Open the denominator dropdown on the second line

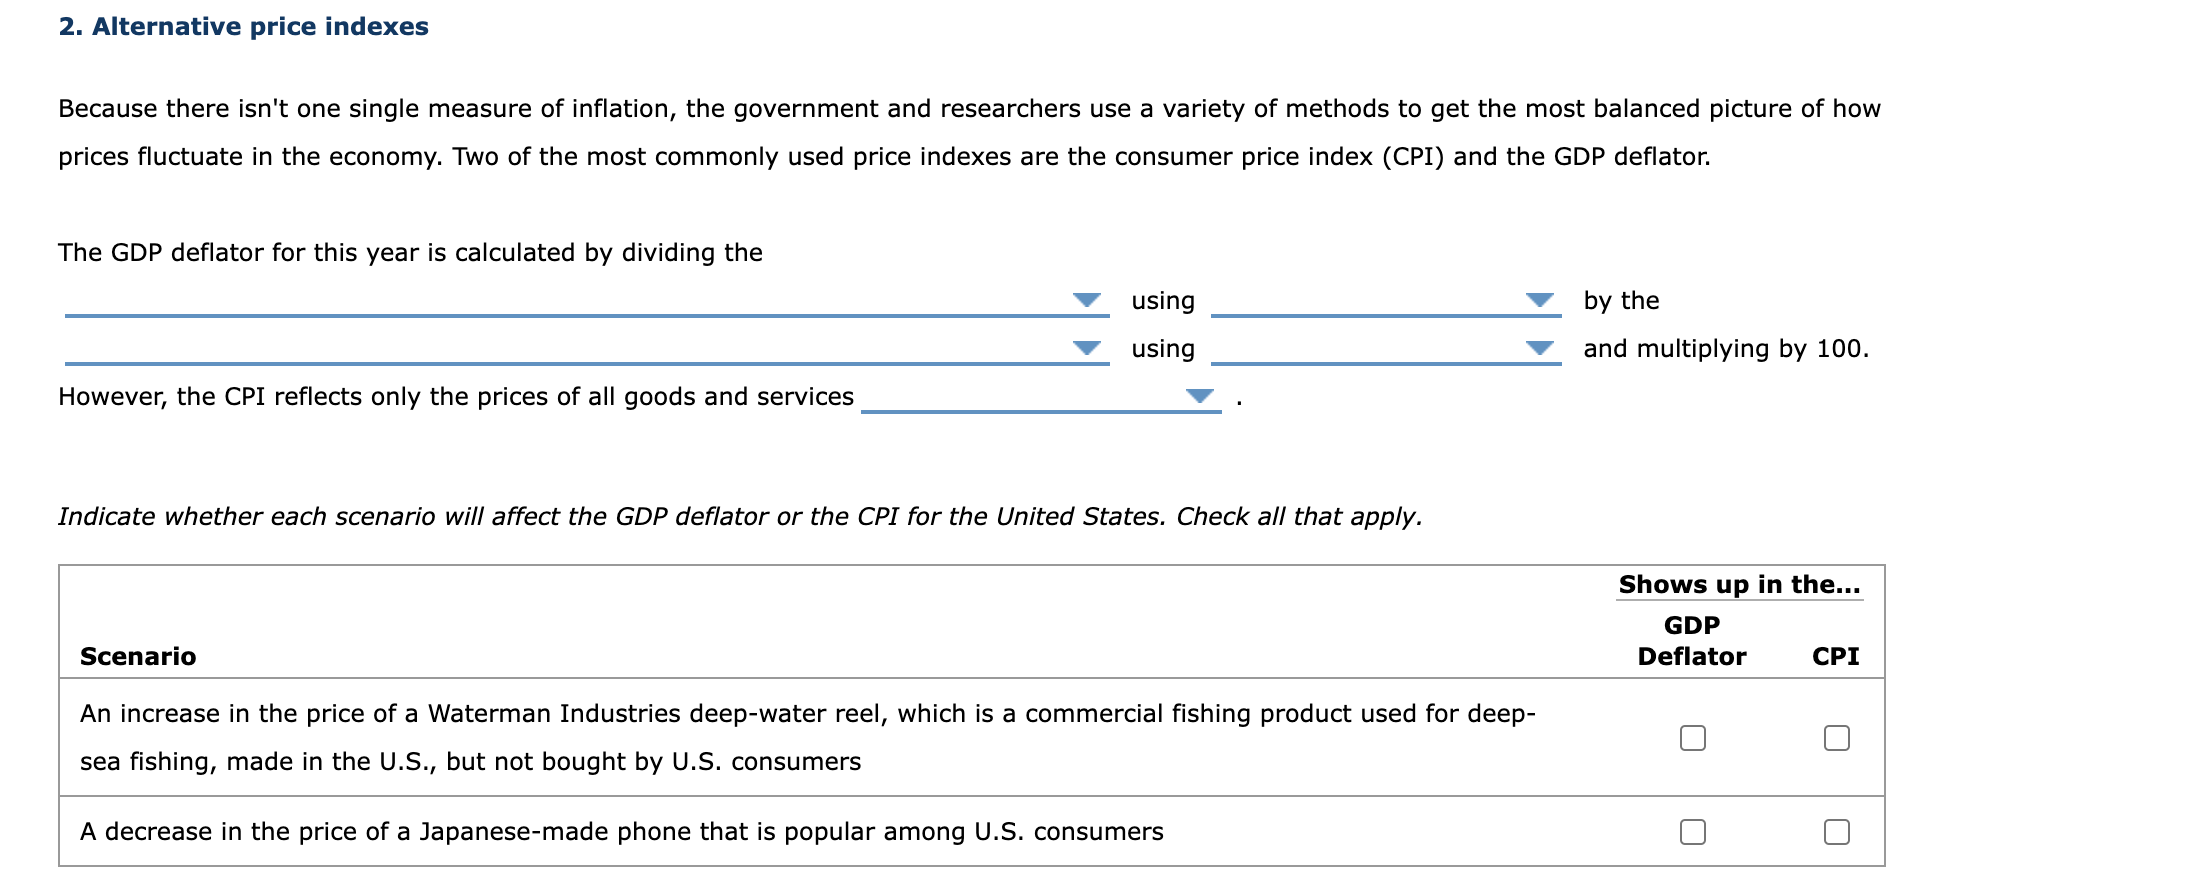point(1085,348)
